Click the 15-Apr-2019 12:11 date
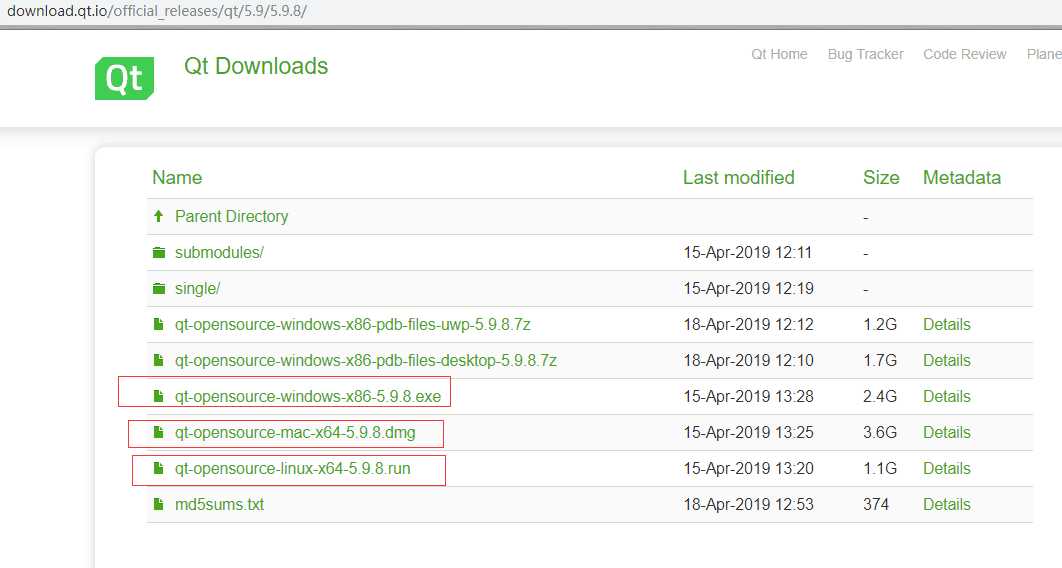 748,253
